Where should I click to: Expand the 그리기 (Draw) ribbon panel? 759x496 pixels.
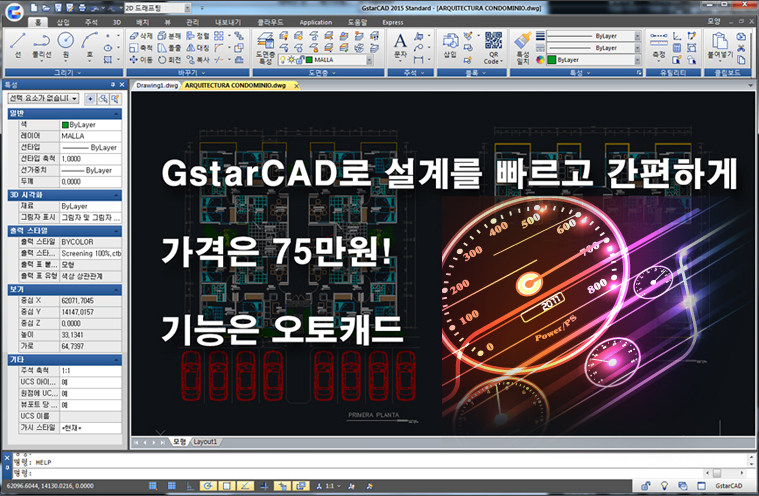coord(63,73)
